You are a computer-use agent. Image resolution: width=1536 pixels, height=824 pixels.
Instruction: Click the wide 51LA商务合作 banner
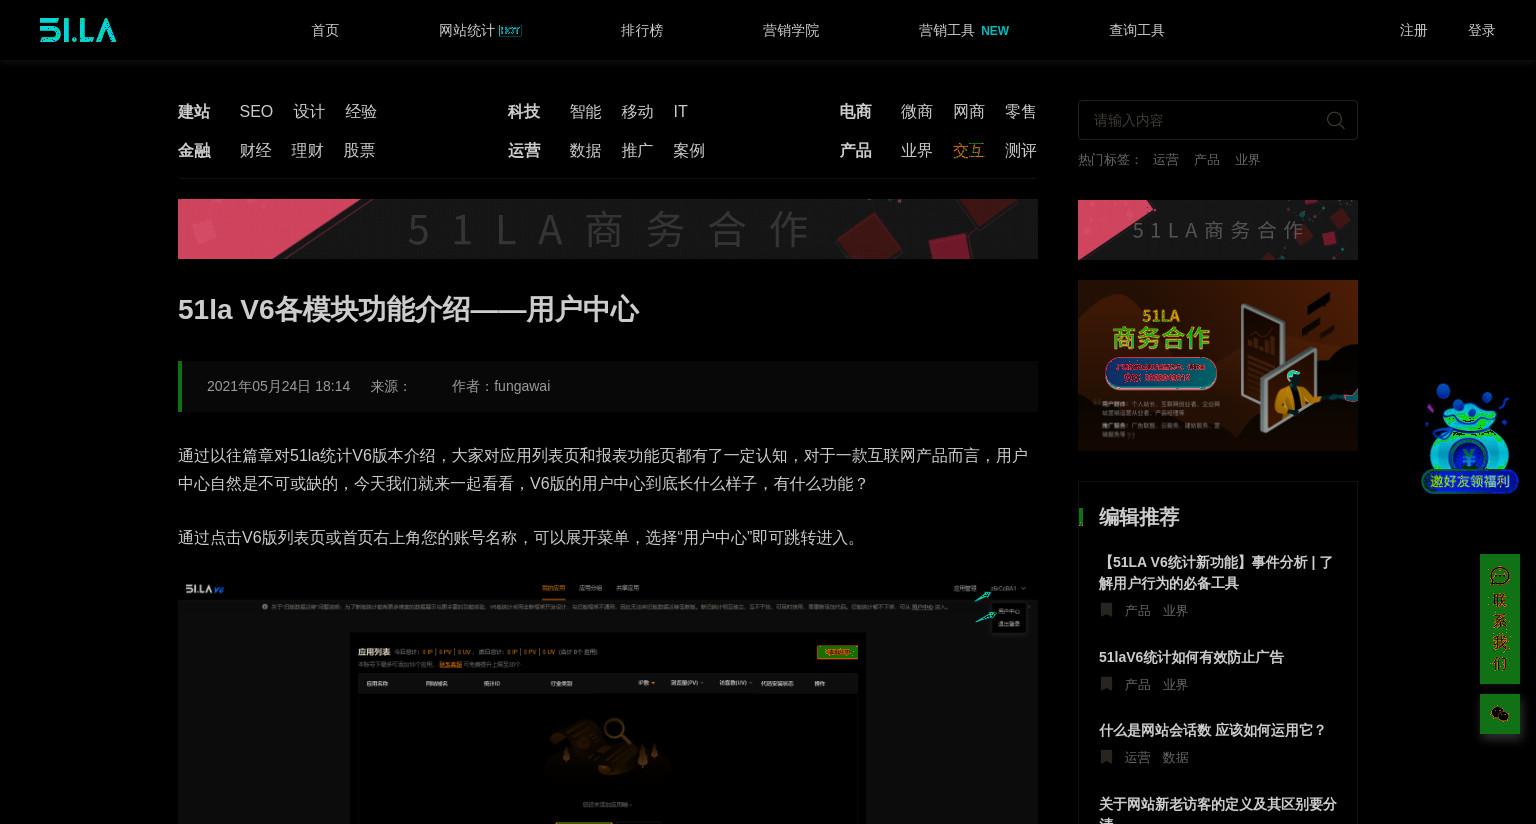[608, 229]
